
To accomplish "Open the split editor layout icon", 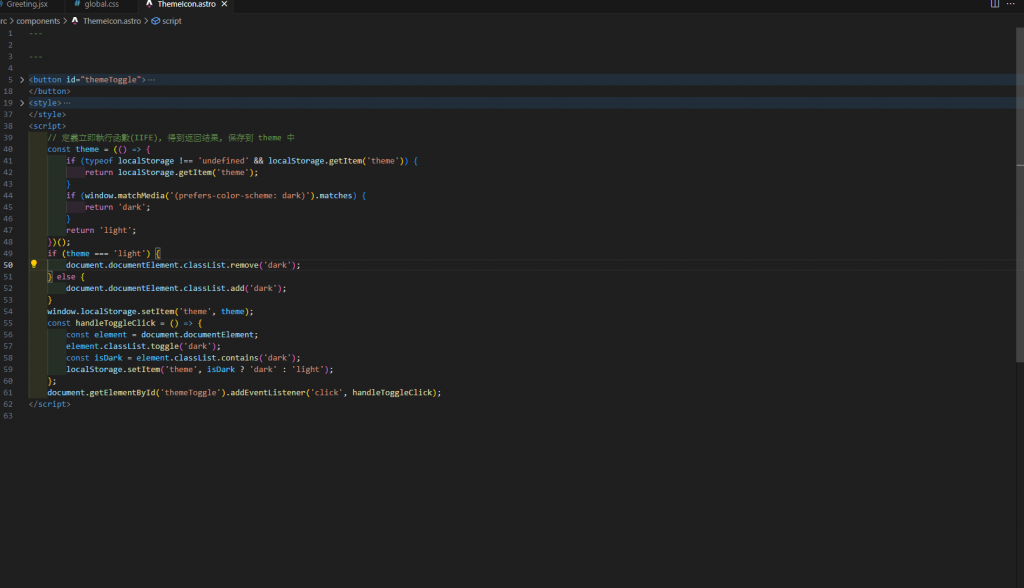I will pyautogui.click(x=995, y=4).
